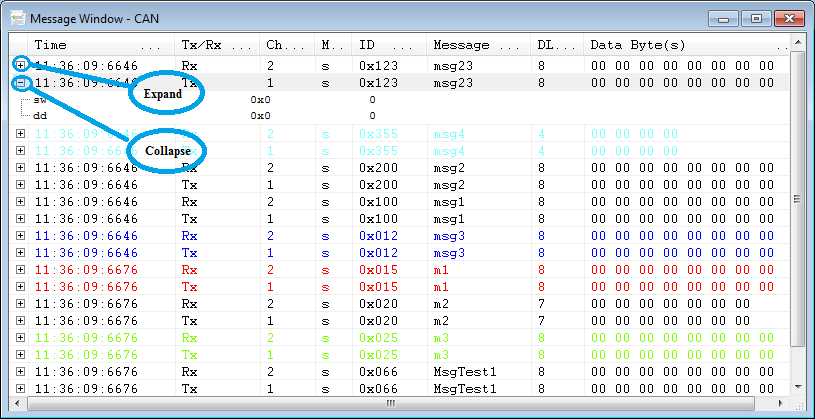The image size is (815, 419).
Task: Click blue ID 0x012 in Rx row
Action: tap(378, 236)
